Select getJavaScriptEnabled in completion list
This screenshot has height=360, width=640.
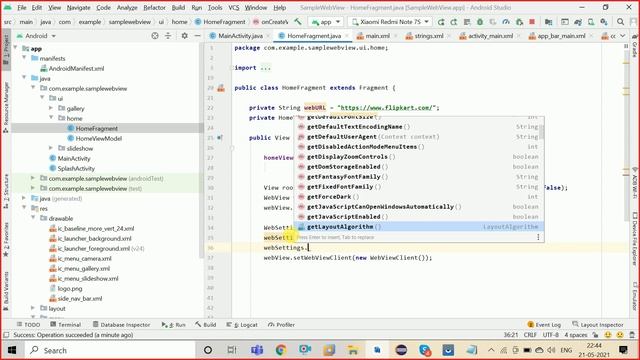(418, 217)
